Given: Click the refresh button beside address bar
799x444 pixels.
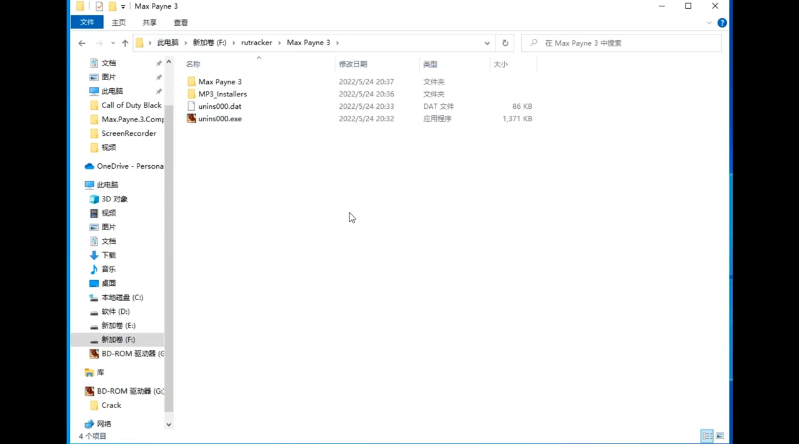Looking at the screenshot, I should tap(505, 43).
